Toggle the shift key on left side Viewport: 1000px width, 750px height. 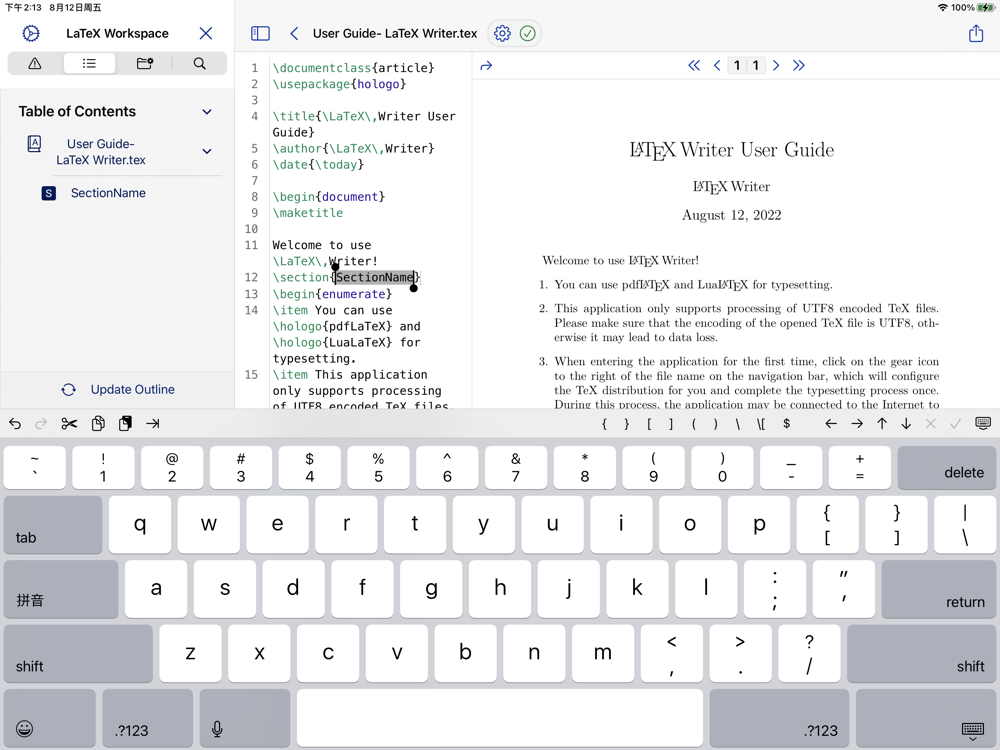coord(78,654)
